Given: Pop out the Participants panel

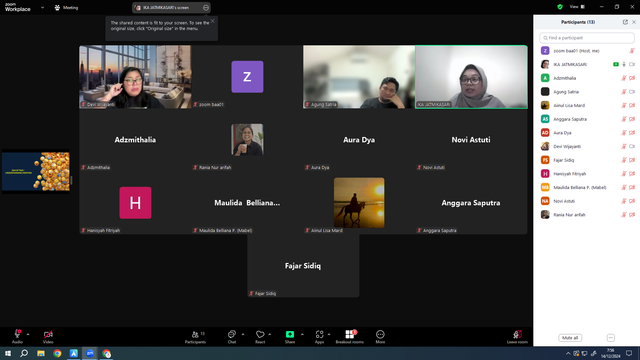Looking at the screenshot, I should 625,22.
